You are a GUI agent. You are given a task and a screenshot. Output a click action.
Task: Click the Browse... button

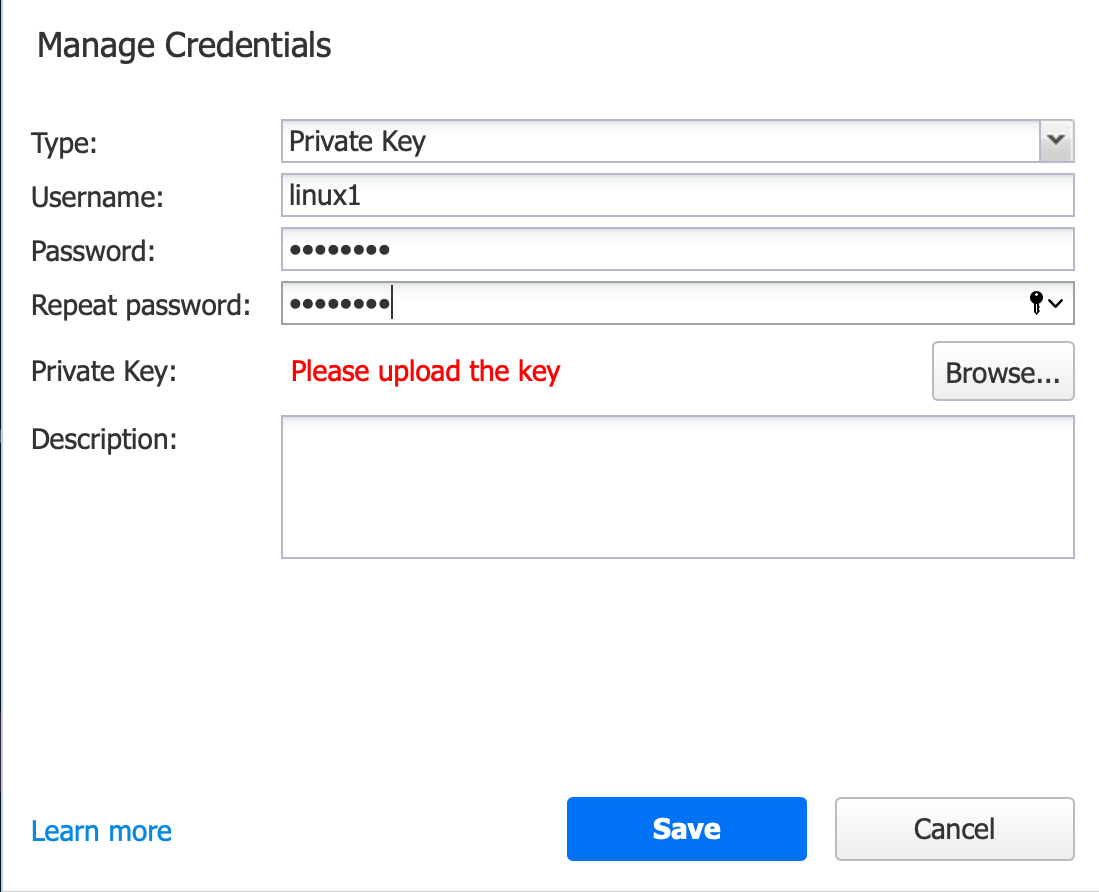(x=1002, y=372)
